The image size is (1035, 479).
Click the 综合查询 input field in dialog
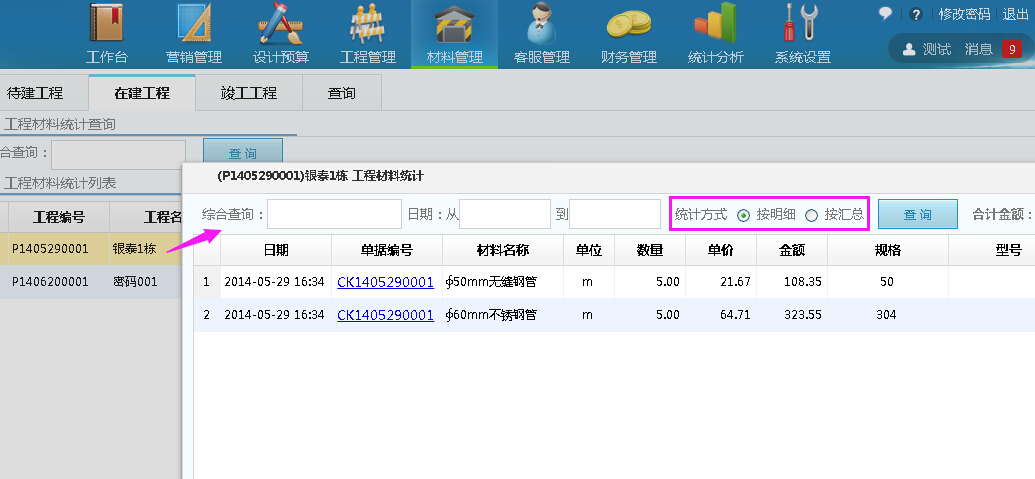coord(334,214)
